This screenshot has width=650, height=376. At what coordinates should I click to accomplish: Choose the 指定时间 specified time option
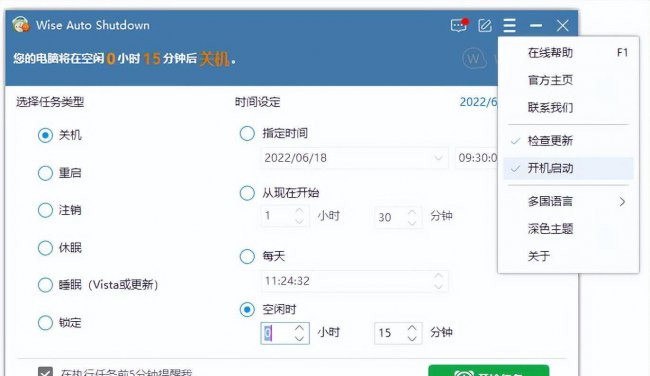click(247, 133)
